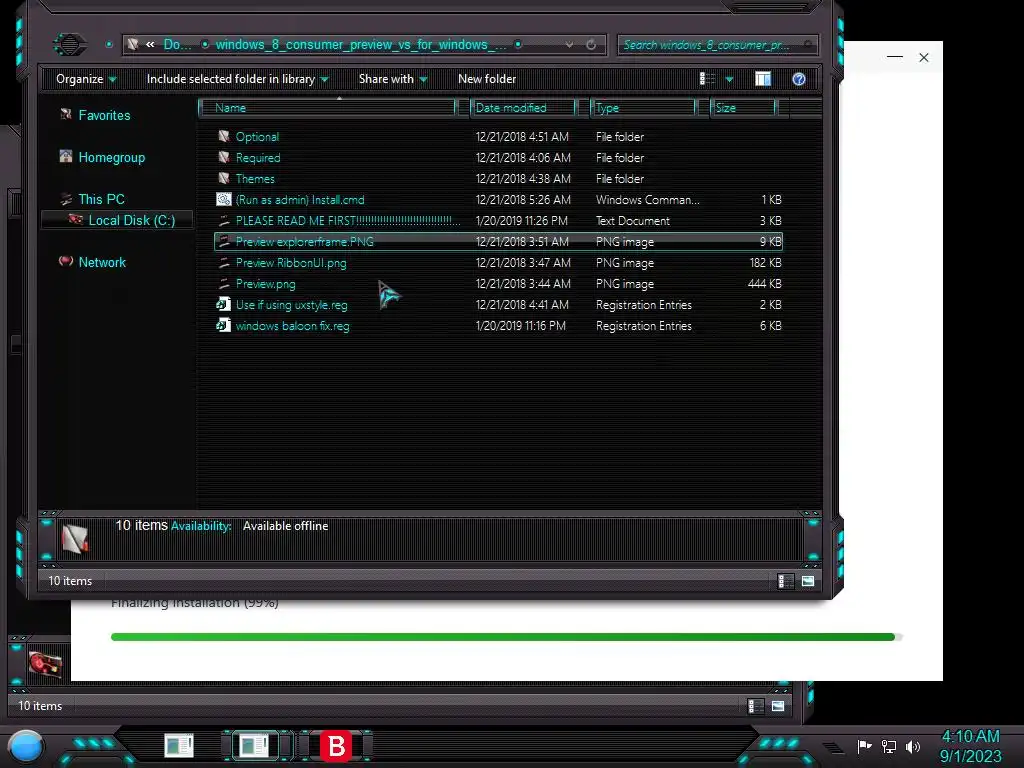
Task: Click the This PC computer icon
Action: tap(65, 199)
